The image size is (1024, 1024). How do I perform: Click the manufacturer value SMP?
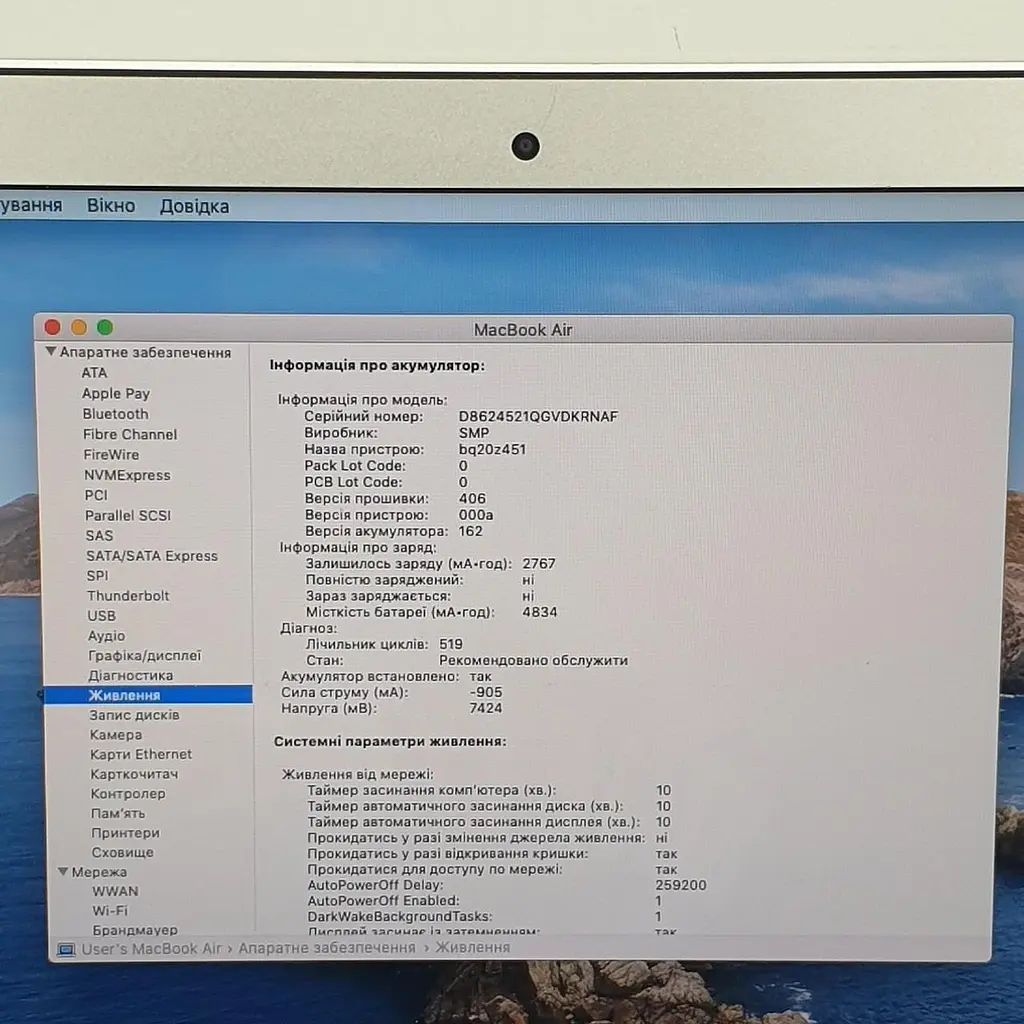click(473, 433)
